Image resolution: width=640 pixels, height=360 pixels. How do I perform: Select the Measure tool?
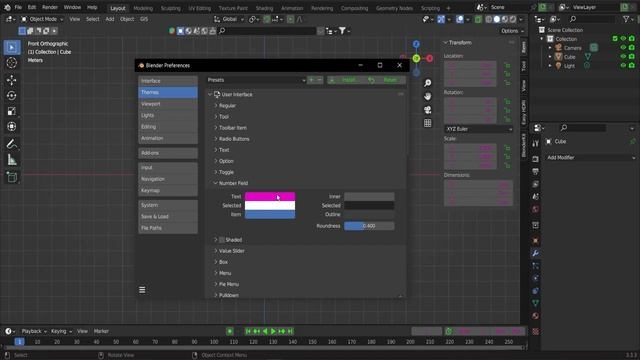11,160
